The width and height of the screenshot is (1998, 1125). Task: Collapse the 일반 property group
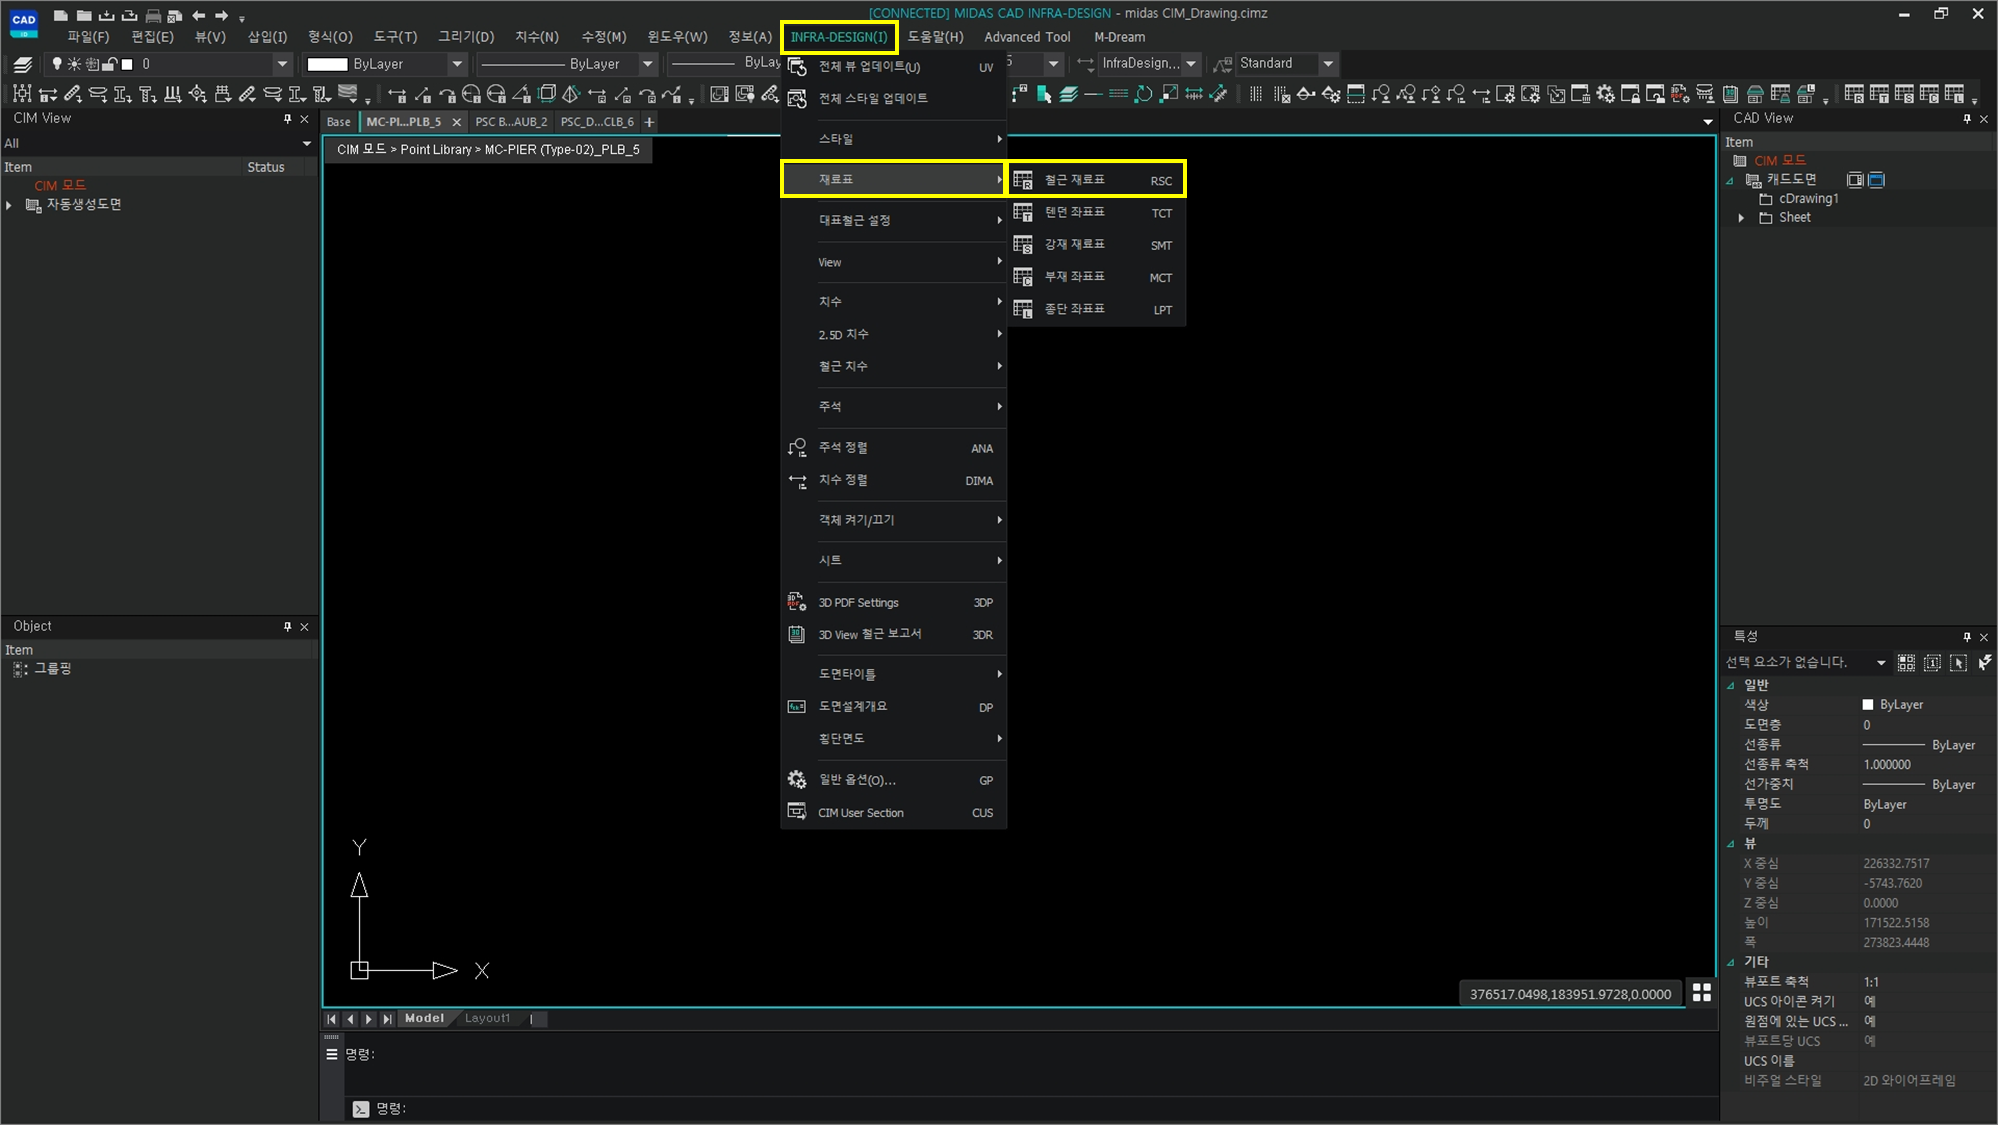1730,686
